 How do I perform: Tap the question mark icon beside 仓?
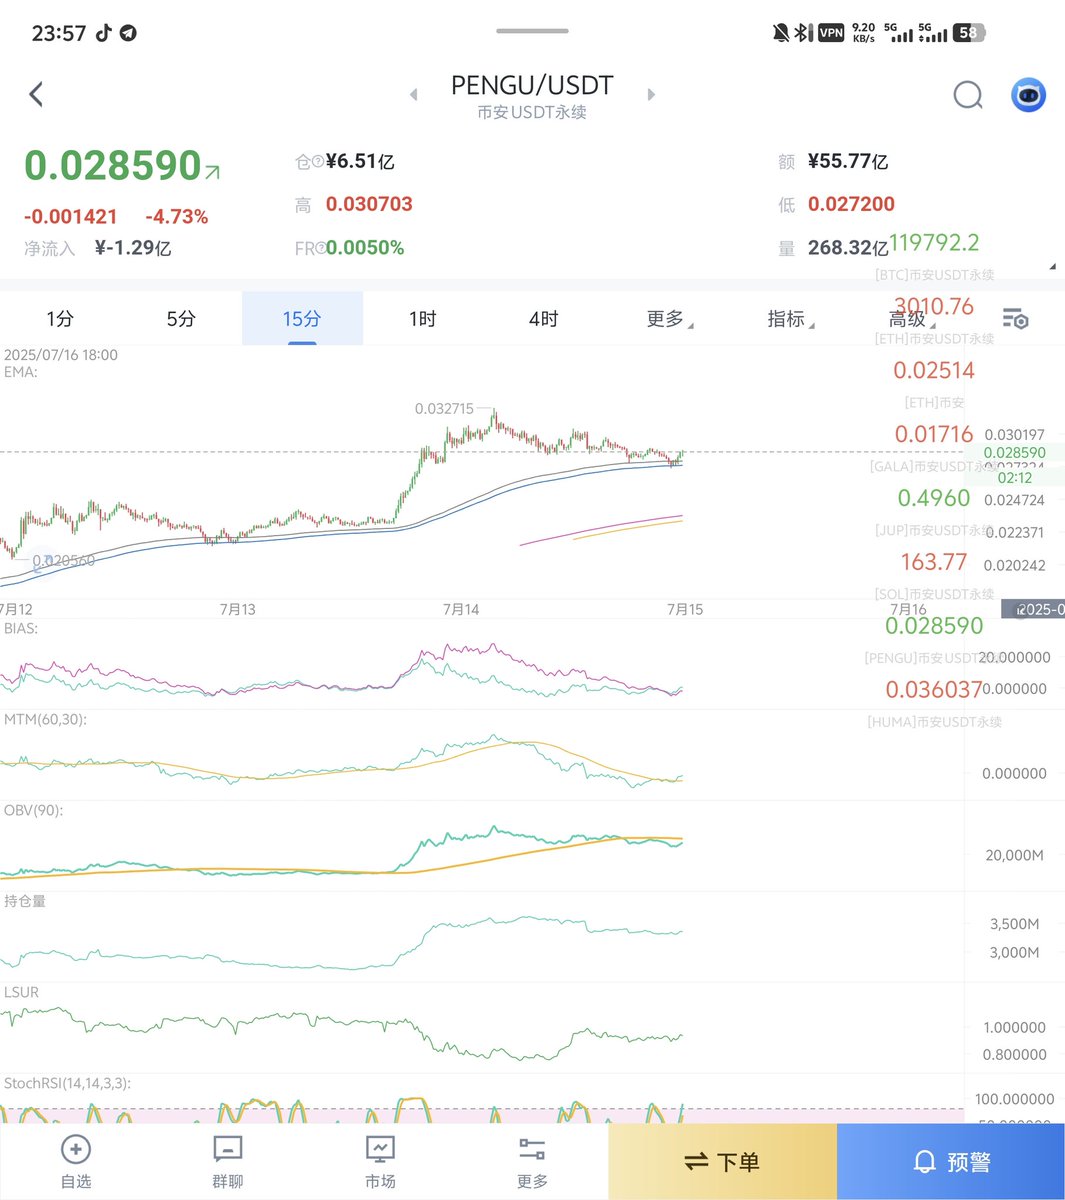click(318, 162)
